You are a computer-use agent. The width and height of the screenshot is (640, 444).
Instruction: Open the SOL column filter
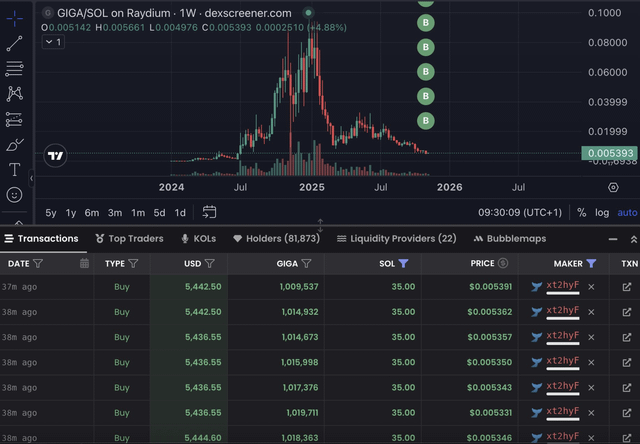pyautogui.click(x=403, y=263)
